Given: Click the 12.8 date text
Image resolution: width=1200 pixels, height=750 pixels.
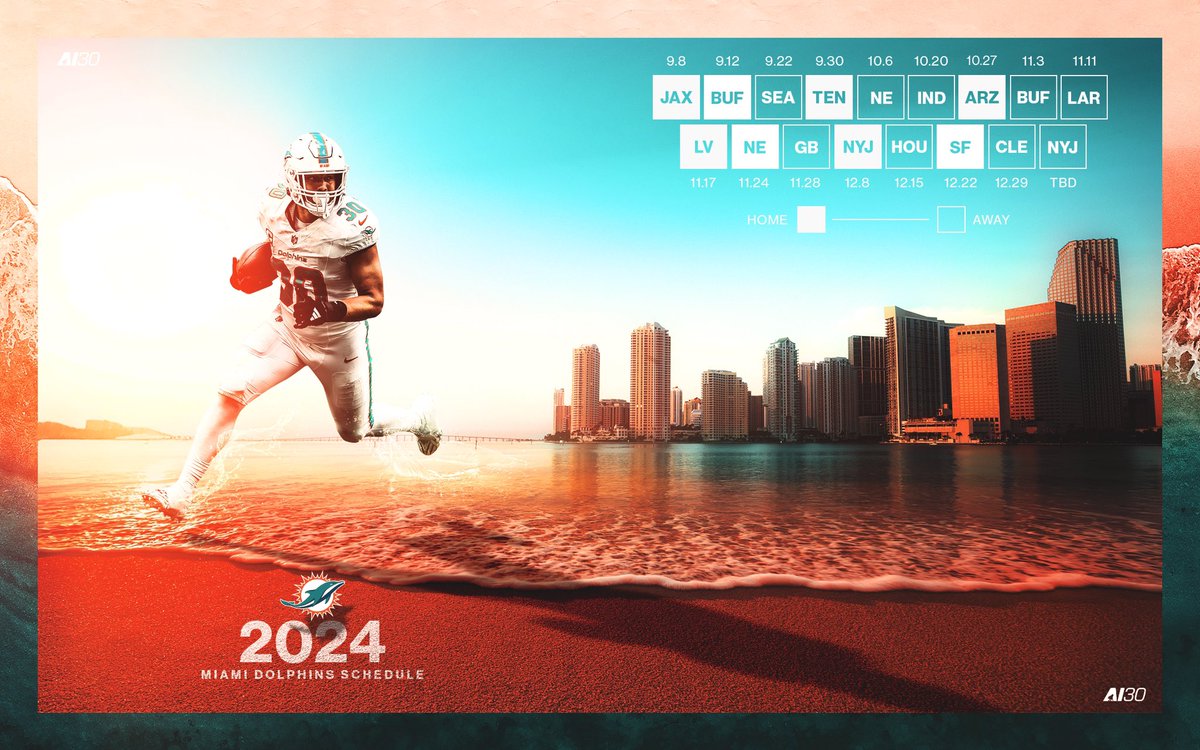Looking at the screenshot, I should point(857,183).
